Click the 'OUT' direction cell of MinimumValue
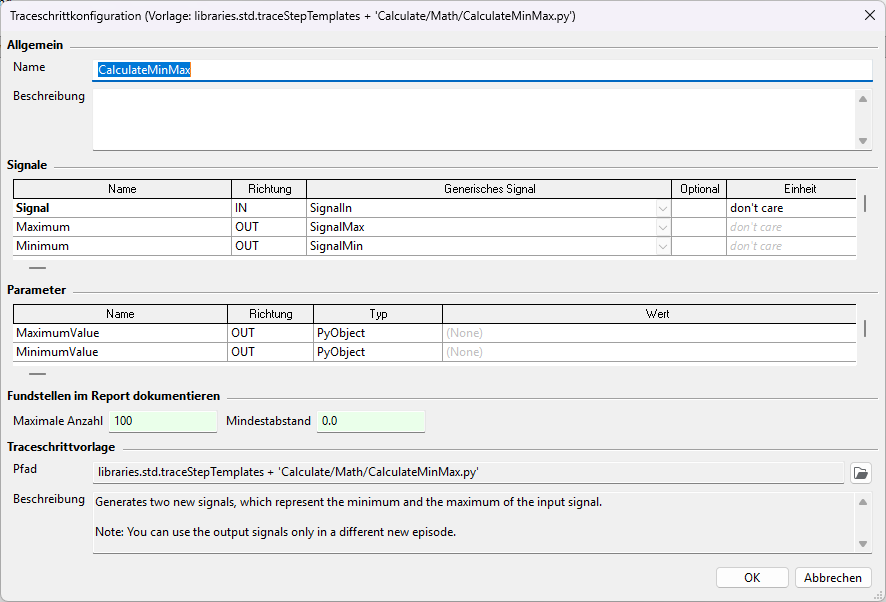 tap(271, 352)
